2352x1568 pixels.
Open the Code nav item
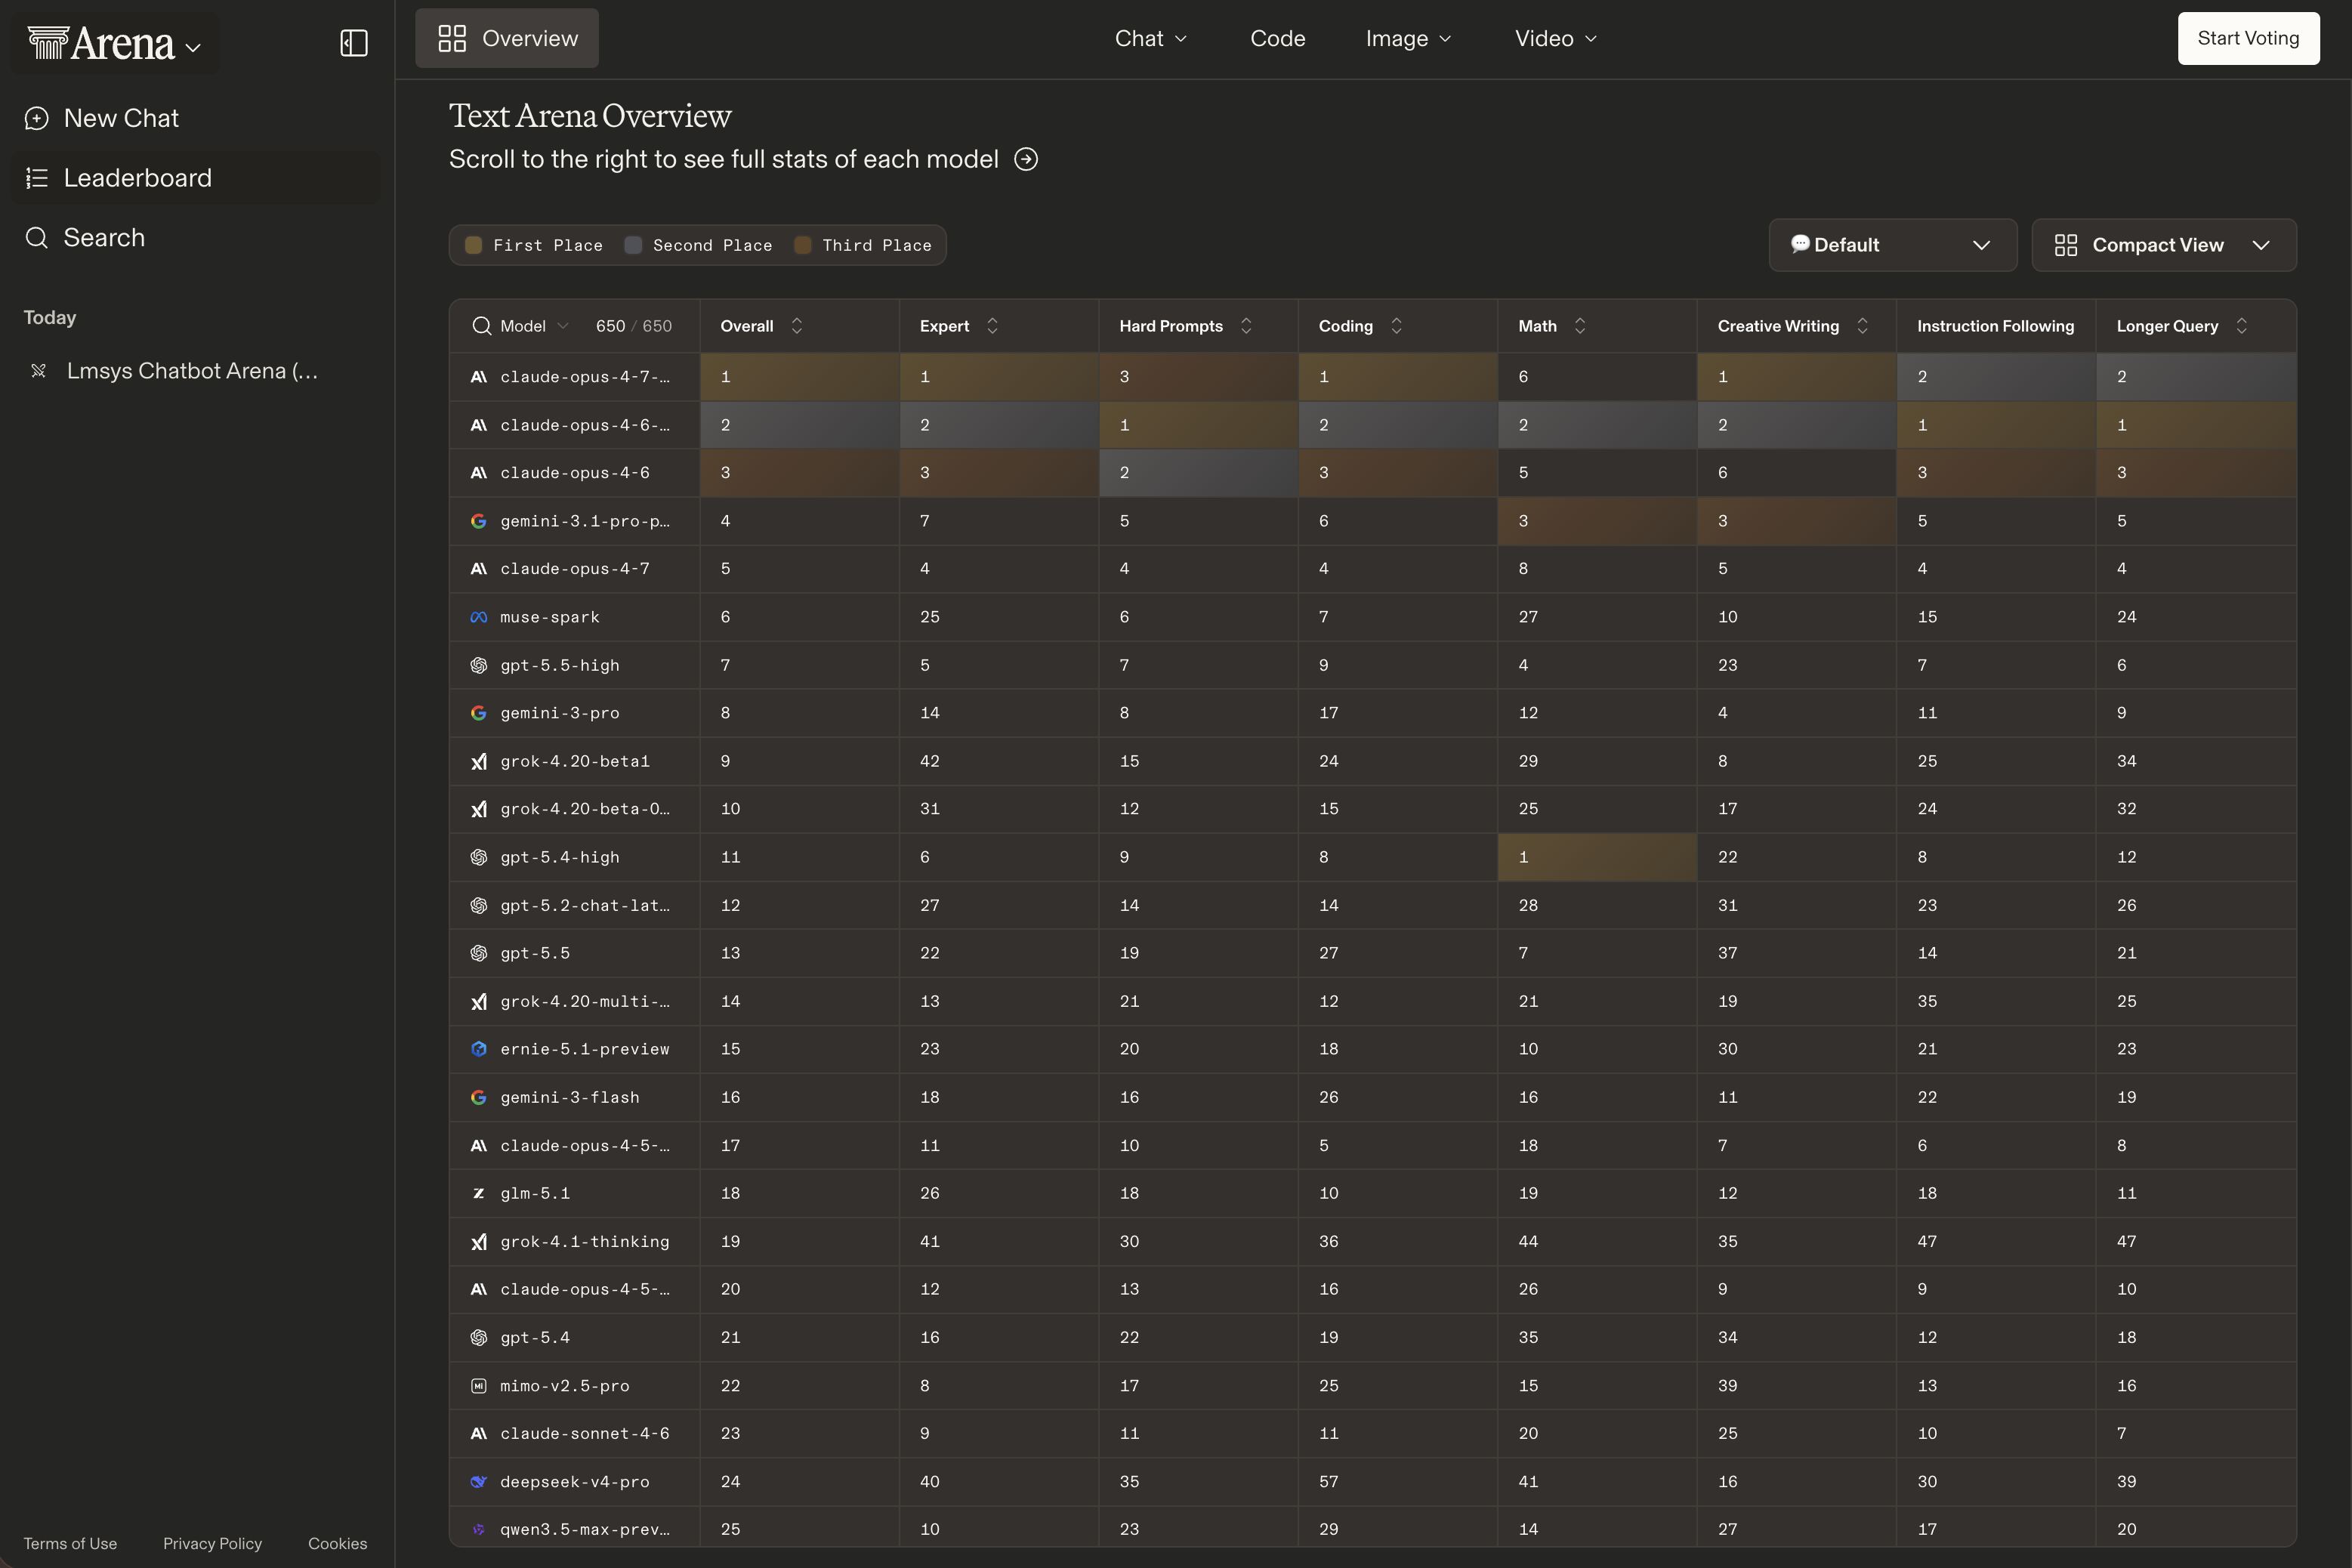(1277, 38)
